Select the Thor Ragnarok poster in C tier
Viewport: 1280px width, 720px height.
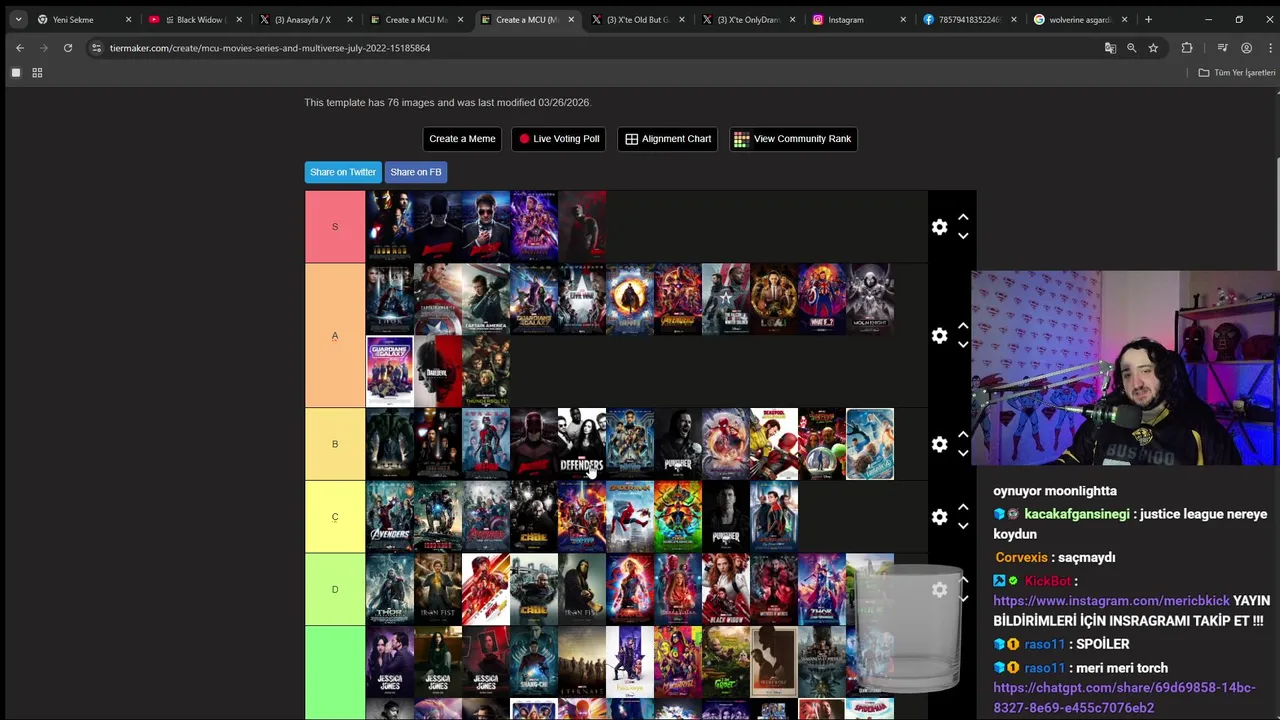coord(678,517)
